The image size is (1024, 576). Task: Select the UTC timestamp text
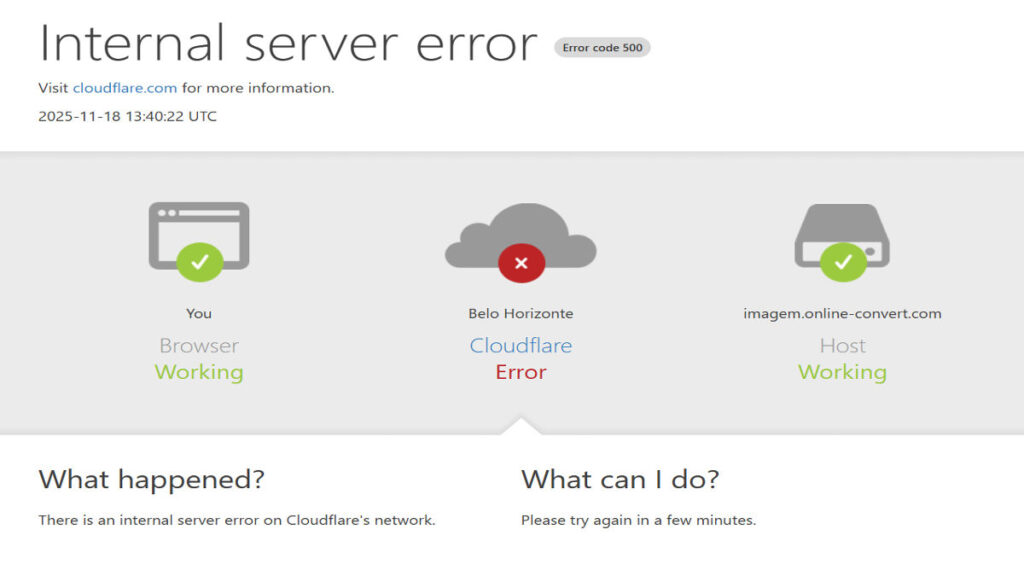(128, 116)
